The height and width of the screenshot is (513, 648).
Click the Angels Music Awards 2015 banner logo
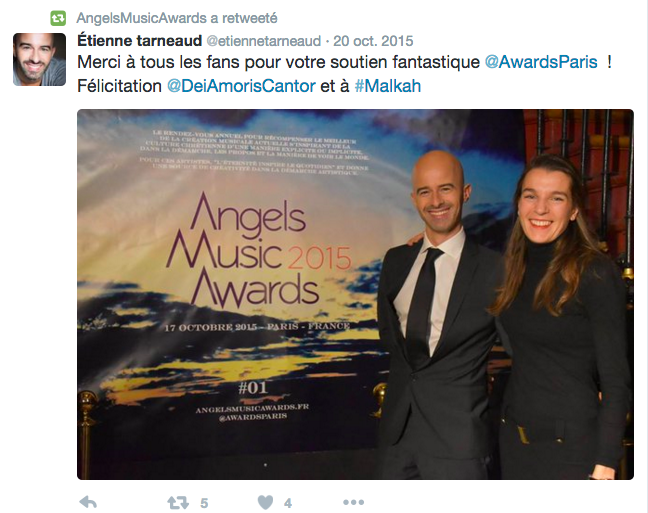click(x=258, y=251)
